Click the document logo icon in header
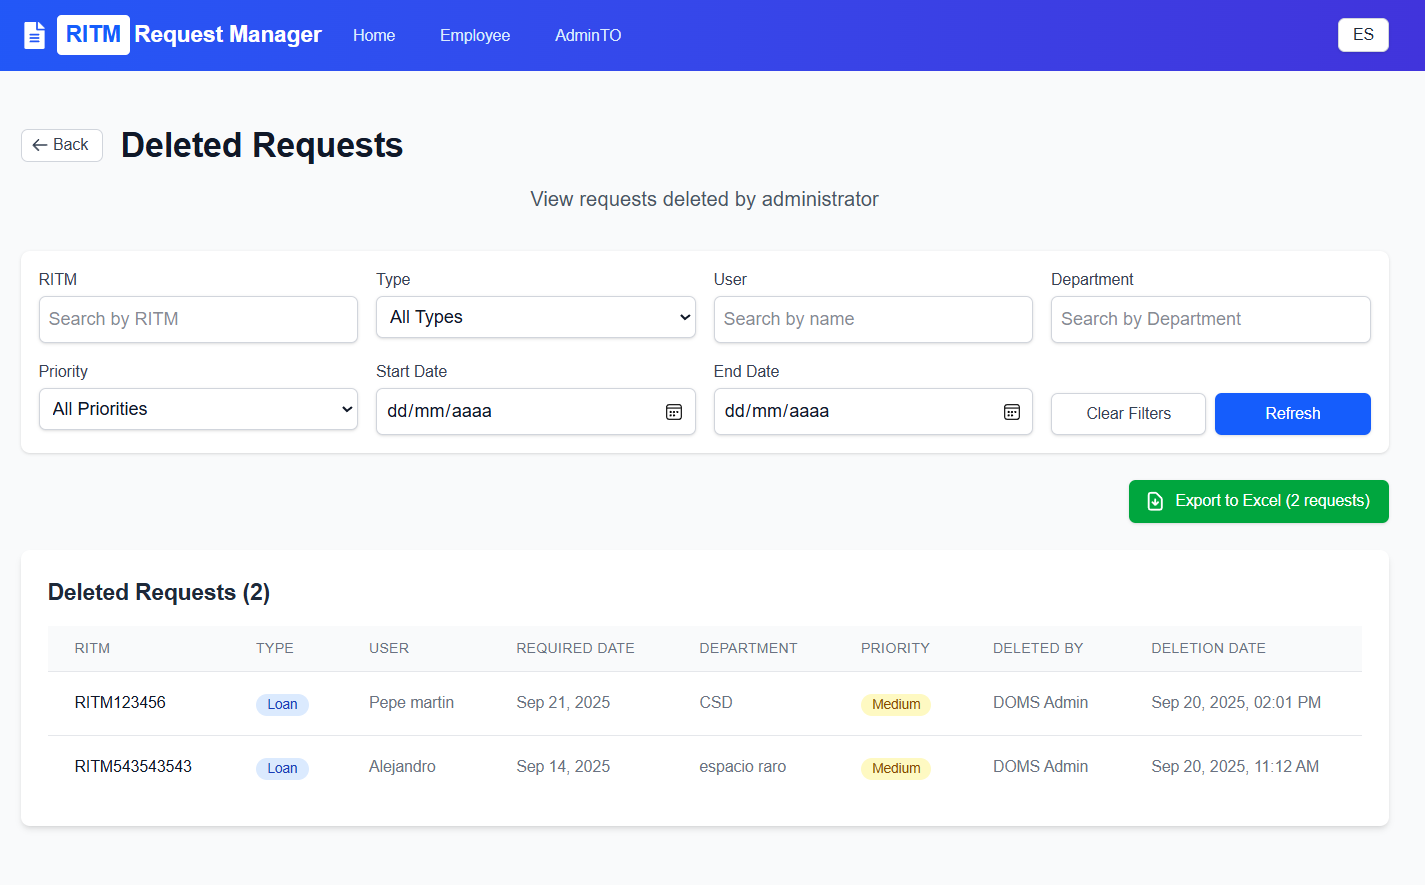The width and height of the screenshot is (1425, 885). click(35, 35)
